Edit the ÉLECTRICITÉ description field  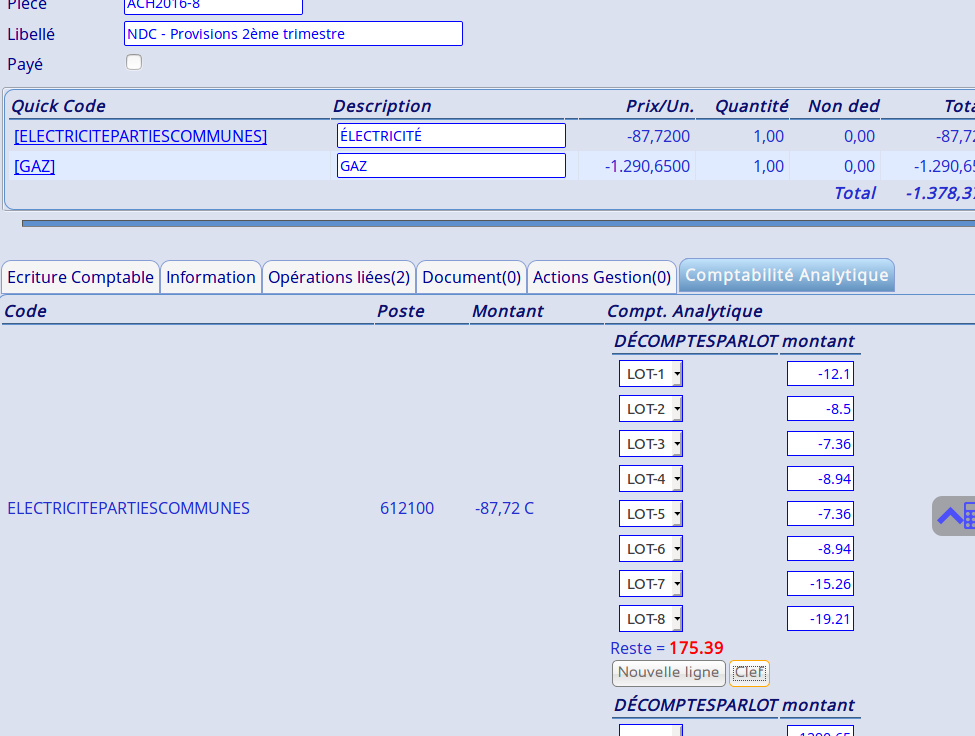coord(451,136)
